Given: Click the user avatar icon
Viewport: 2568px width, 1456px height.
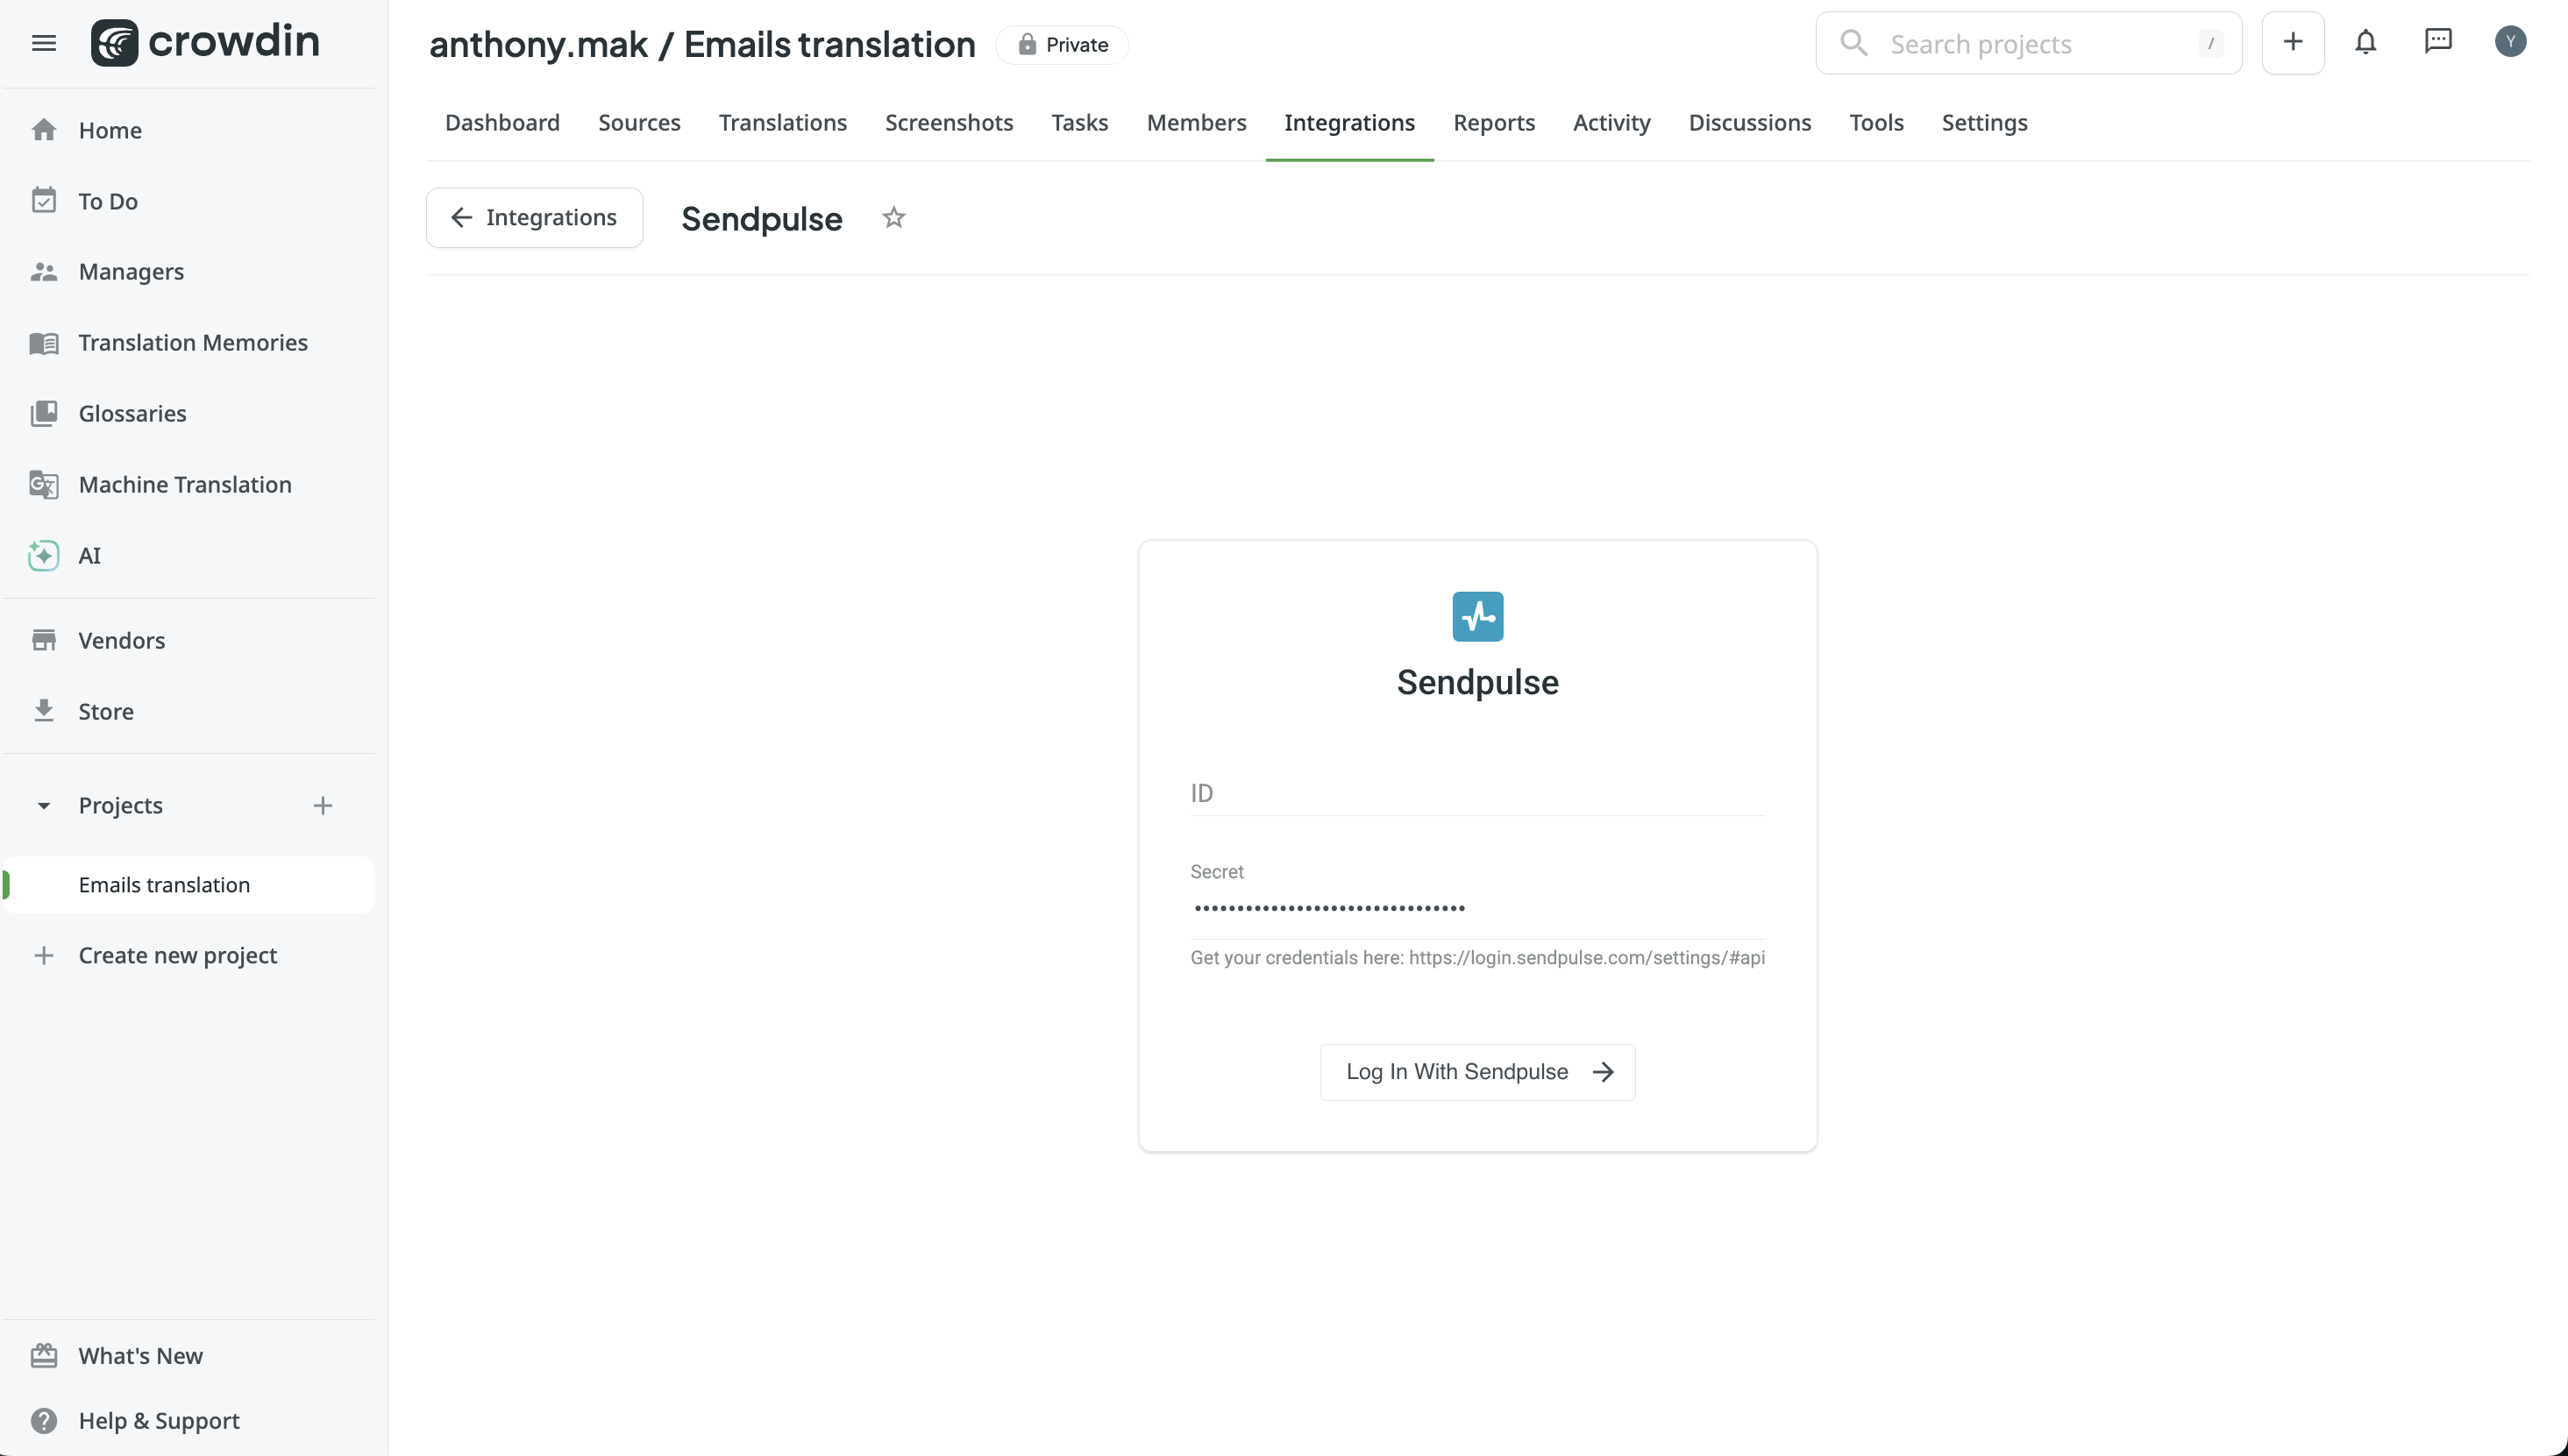Looking at the screenshot, I should (x=2510, y=42).
